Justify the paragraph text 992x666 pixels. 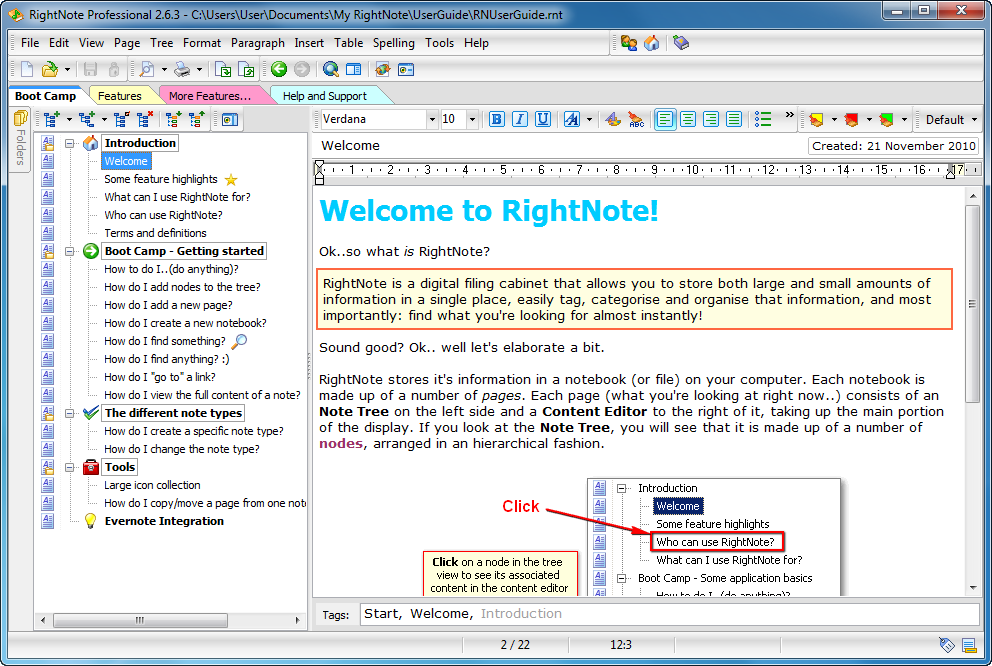[734, 120]
